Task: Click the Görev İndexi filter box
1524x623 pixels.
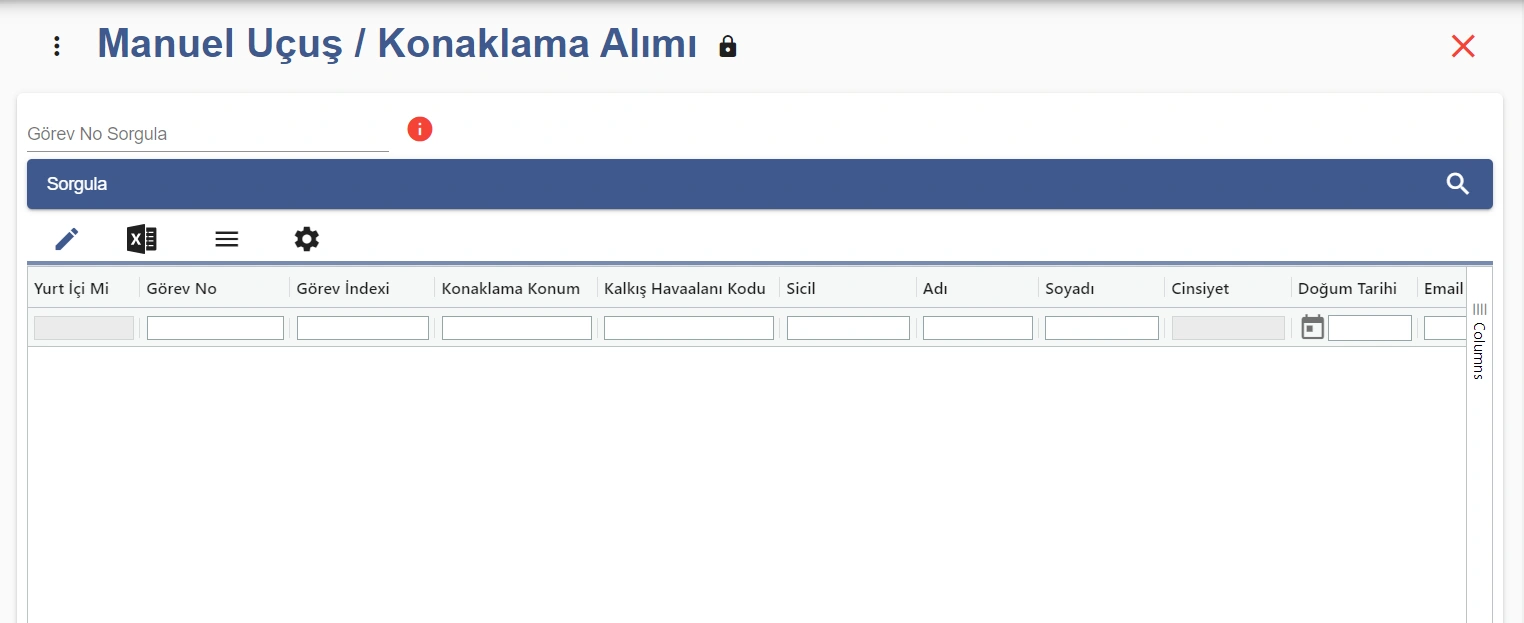Action: pos(363,328)
